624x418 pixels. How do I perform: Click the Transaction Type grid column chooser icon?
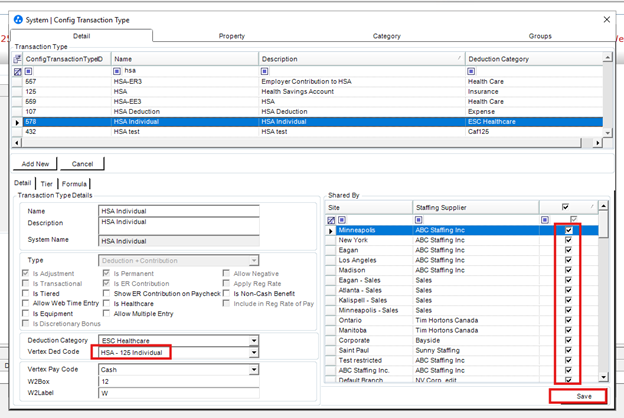17,59
